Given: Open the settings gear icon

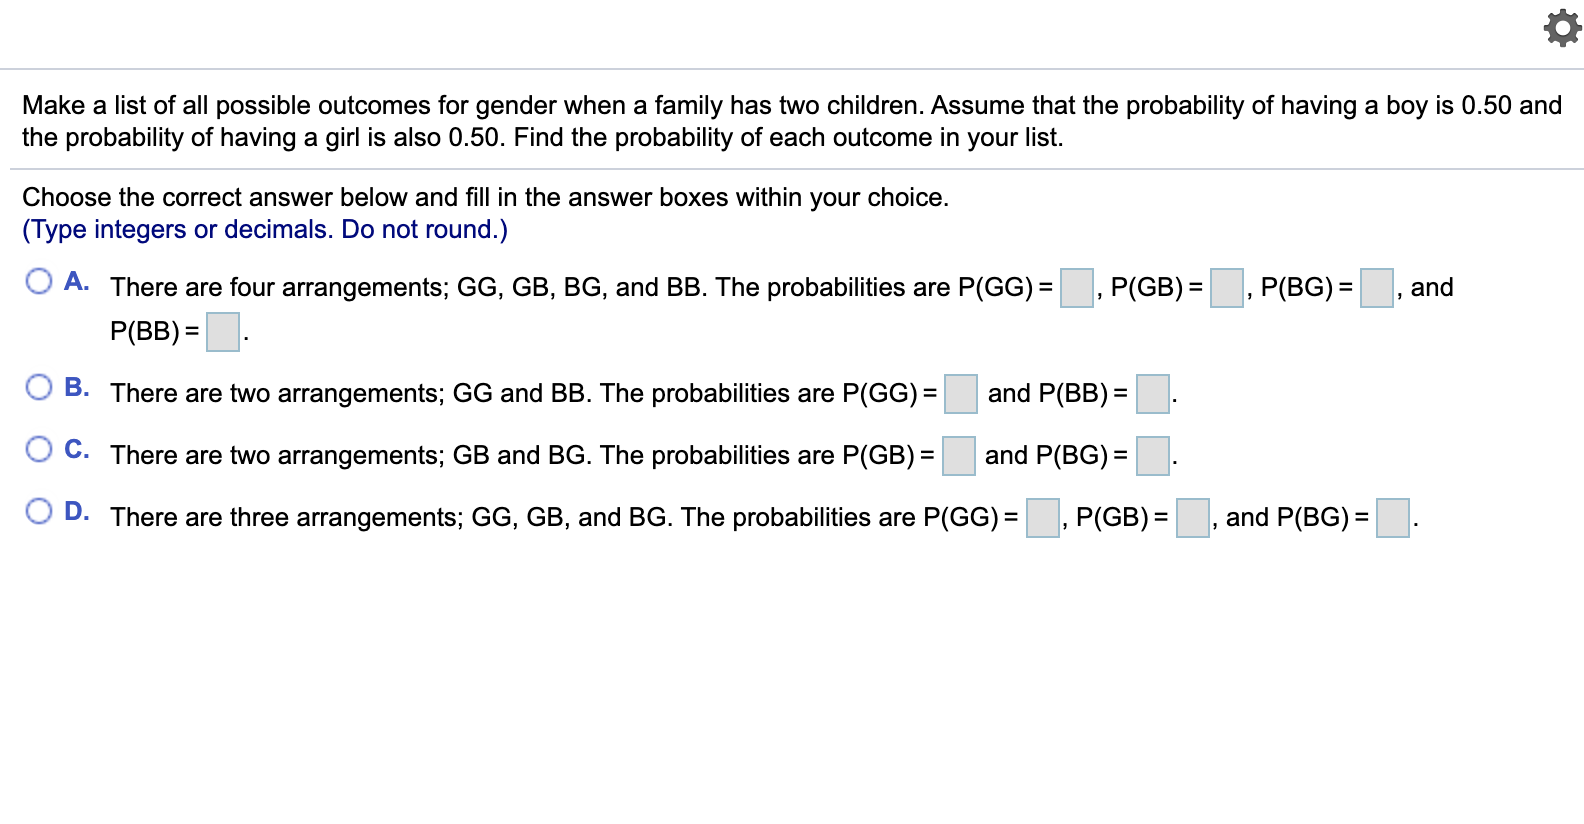Looking at the screenshot, I should click(1561, 28).
